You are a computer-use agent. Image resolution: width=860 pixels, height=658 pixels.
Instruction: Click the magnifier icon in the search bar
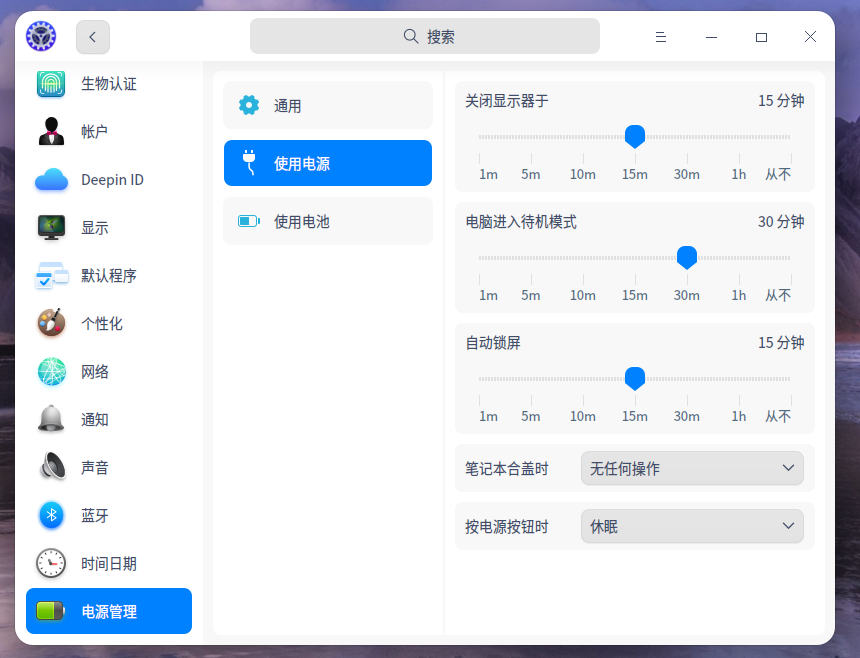(x=411, y=36)
